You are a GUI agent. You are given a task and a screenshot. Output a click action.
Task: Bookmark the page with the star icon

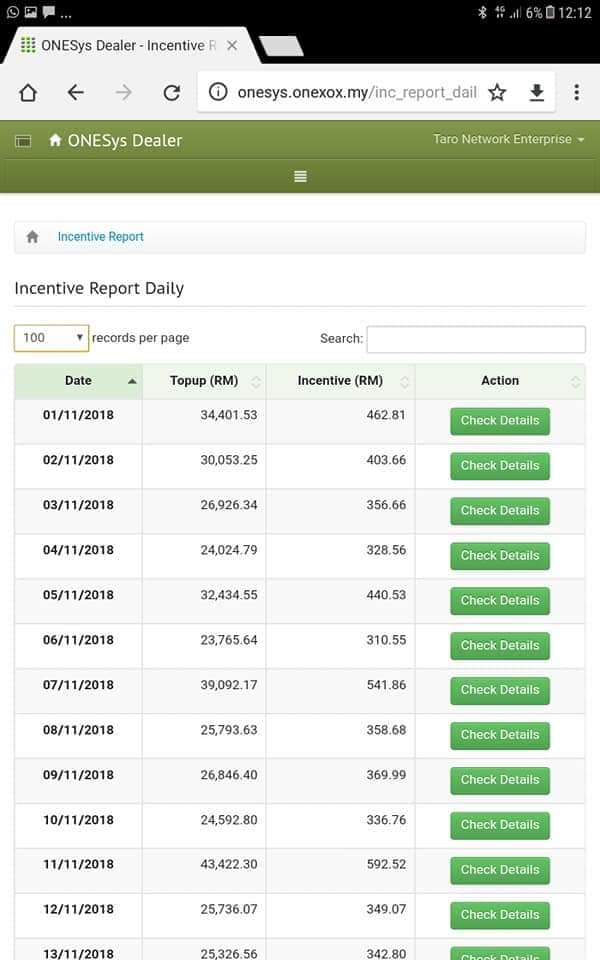(497, 92)
